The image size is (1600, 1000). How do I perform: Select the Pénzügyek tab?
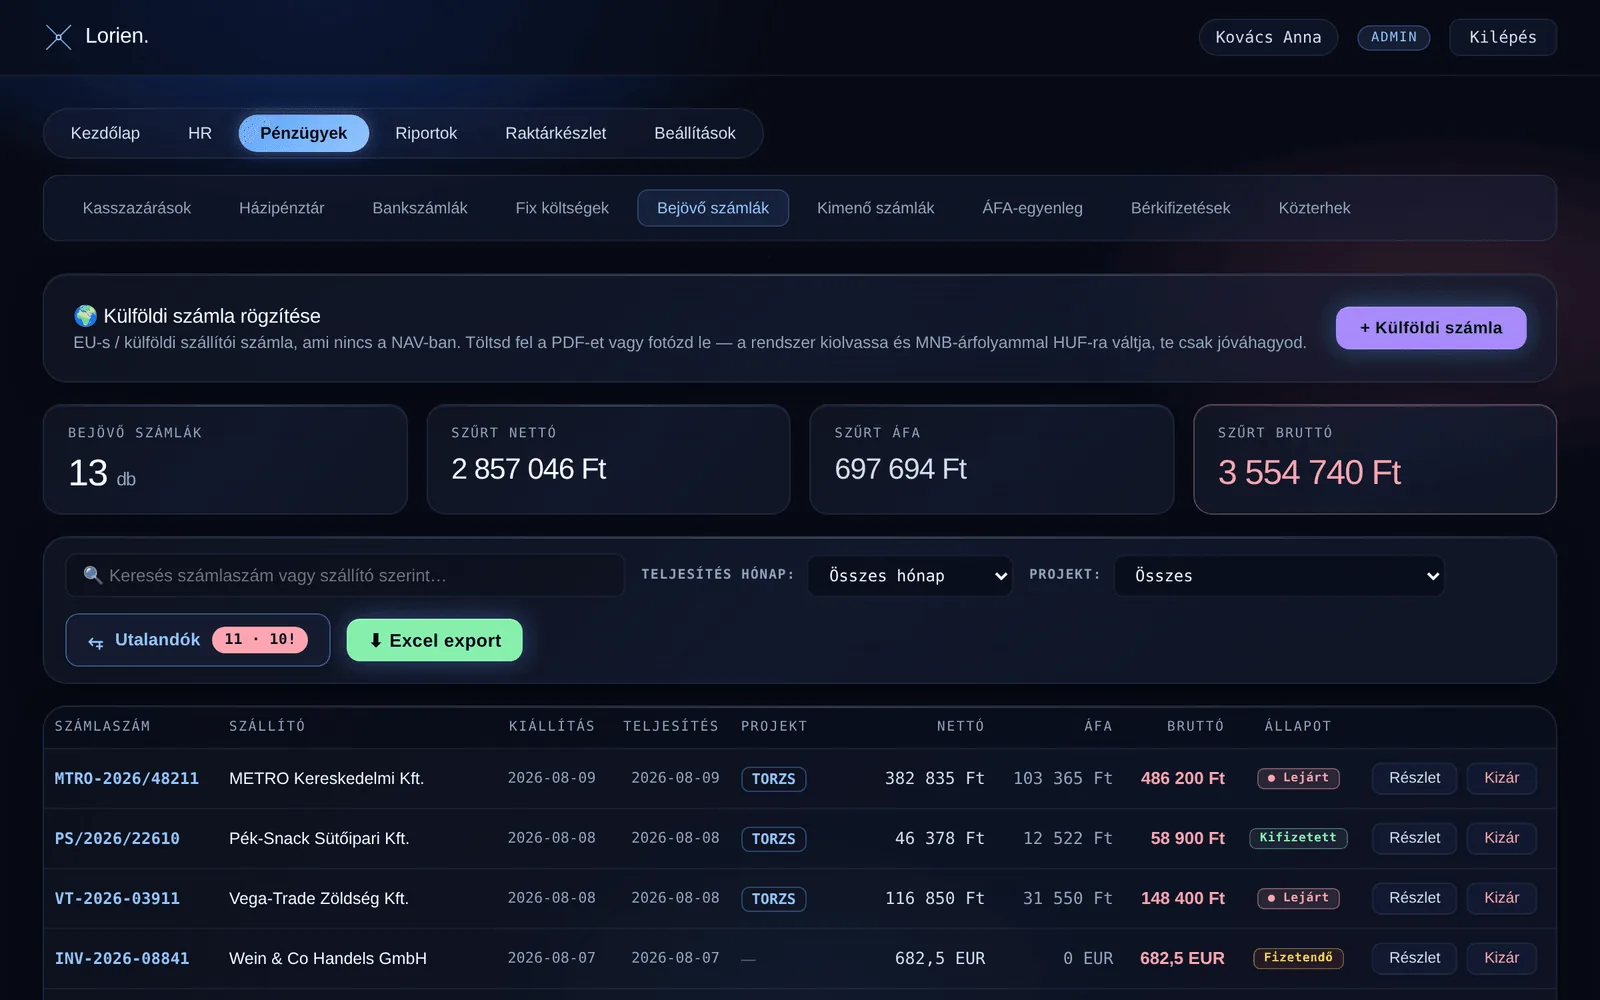coord(304,133)
